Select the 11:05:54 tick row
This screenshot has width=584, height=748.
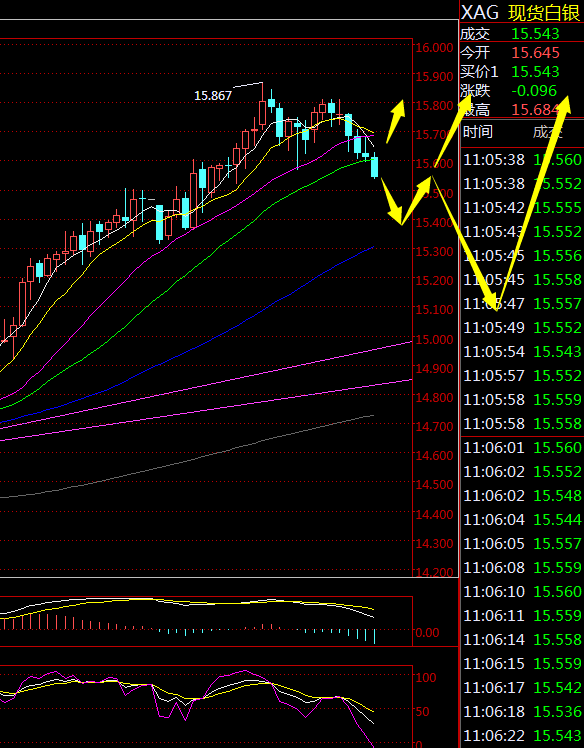(522, 352)
